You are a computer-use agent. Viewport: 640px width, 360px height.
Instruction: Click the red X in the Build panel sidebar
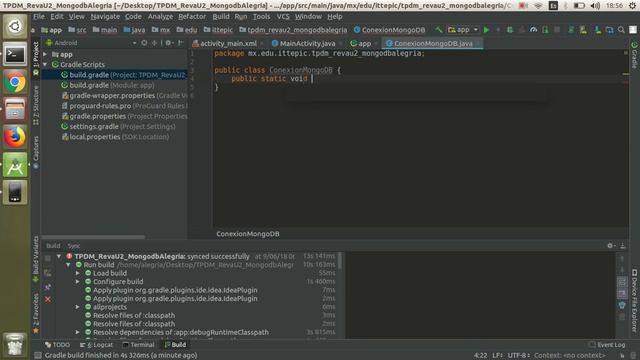(48, 300)
